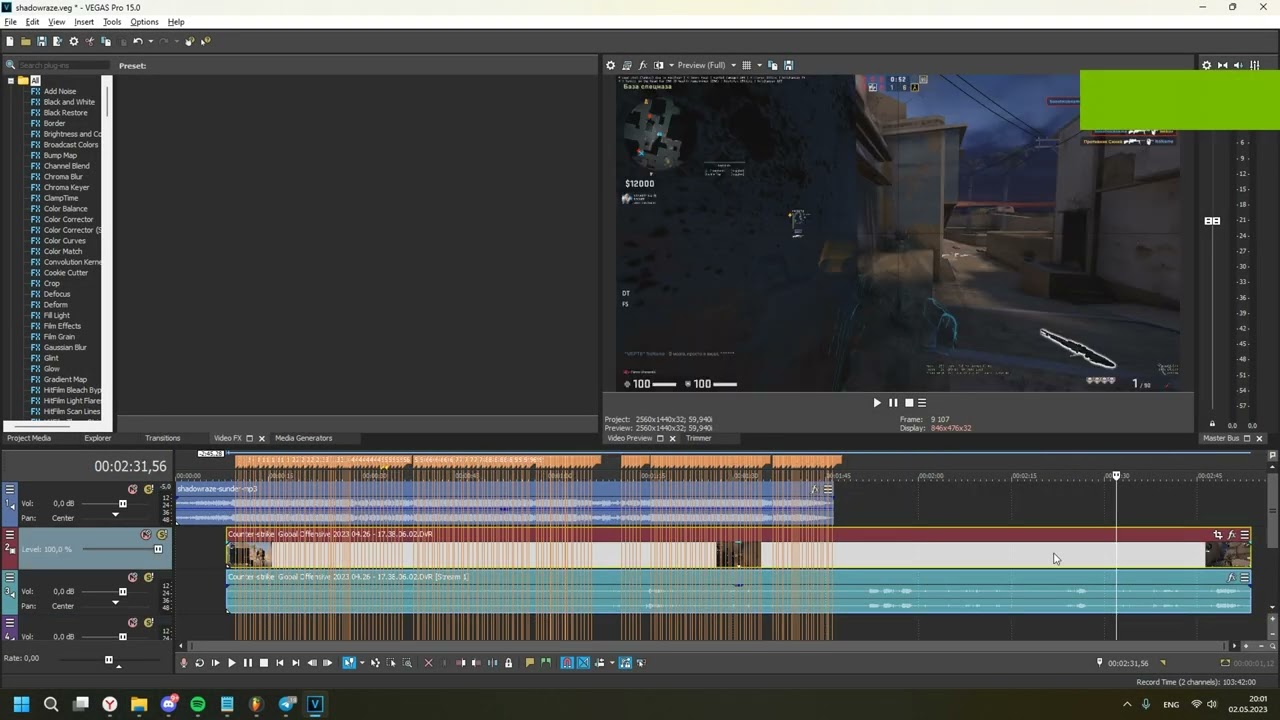Open the Insert menu
1280x720 pixels.
[84, 22]
